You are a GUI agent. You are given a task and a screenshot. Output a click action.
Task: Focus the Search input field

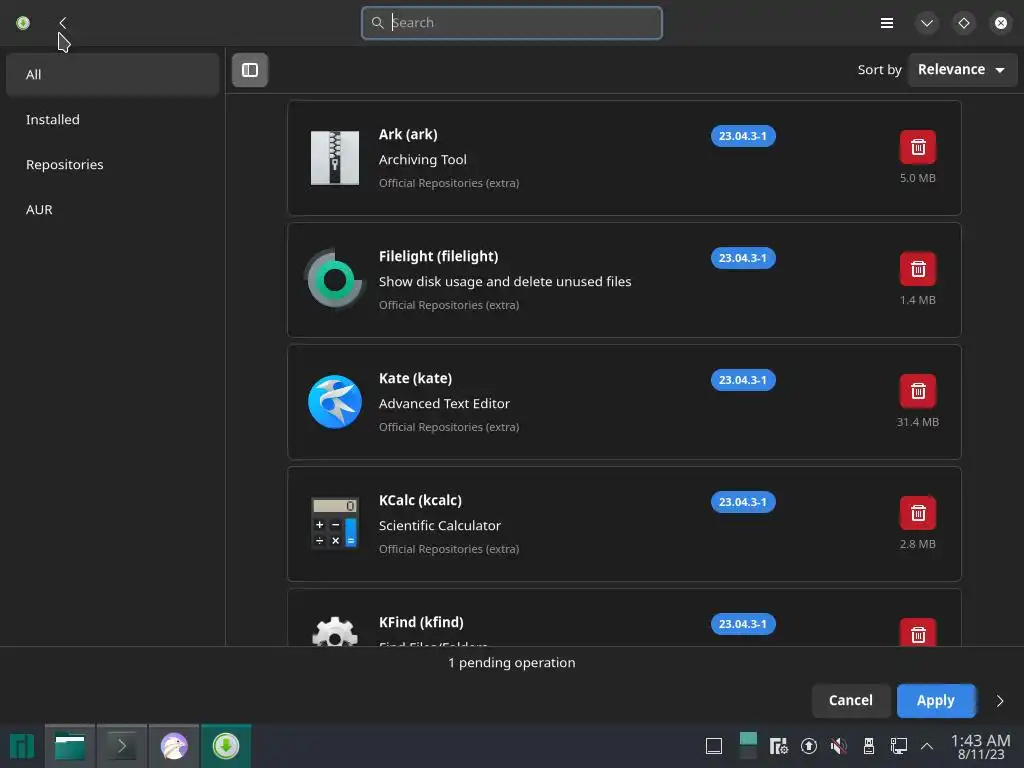(x=512, y=23)
